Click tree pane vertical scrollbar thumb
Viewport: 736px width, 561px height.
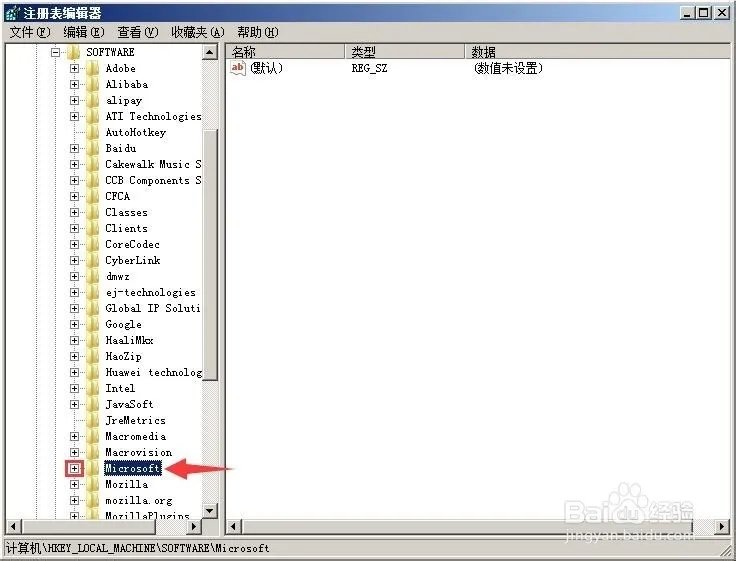coord(210,254)
